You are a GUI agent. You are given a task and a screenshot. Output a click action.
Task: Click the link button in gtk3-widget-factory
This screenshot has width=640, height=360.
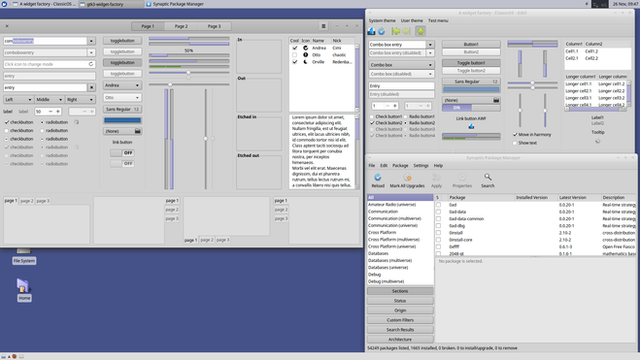tap(122, 142)
